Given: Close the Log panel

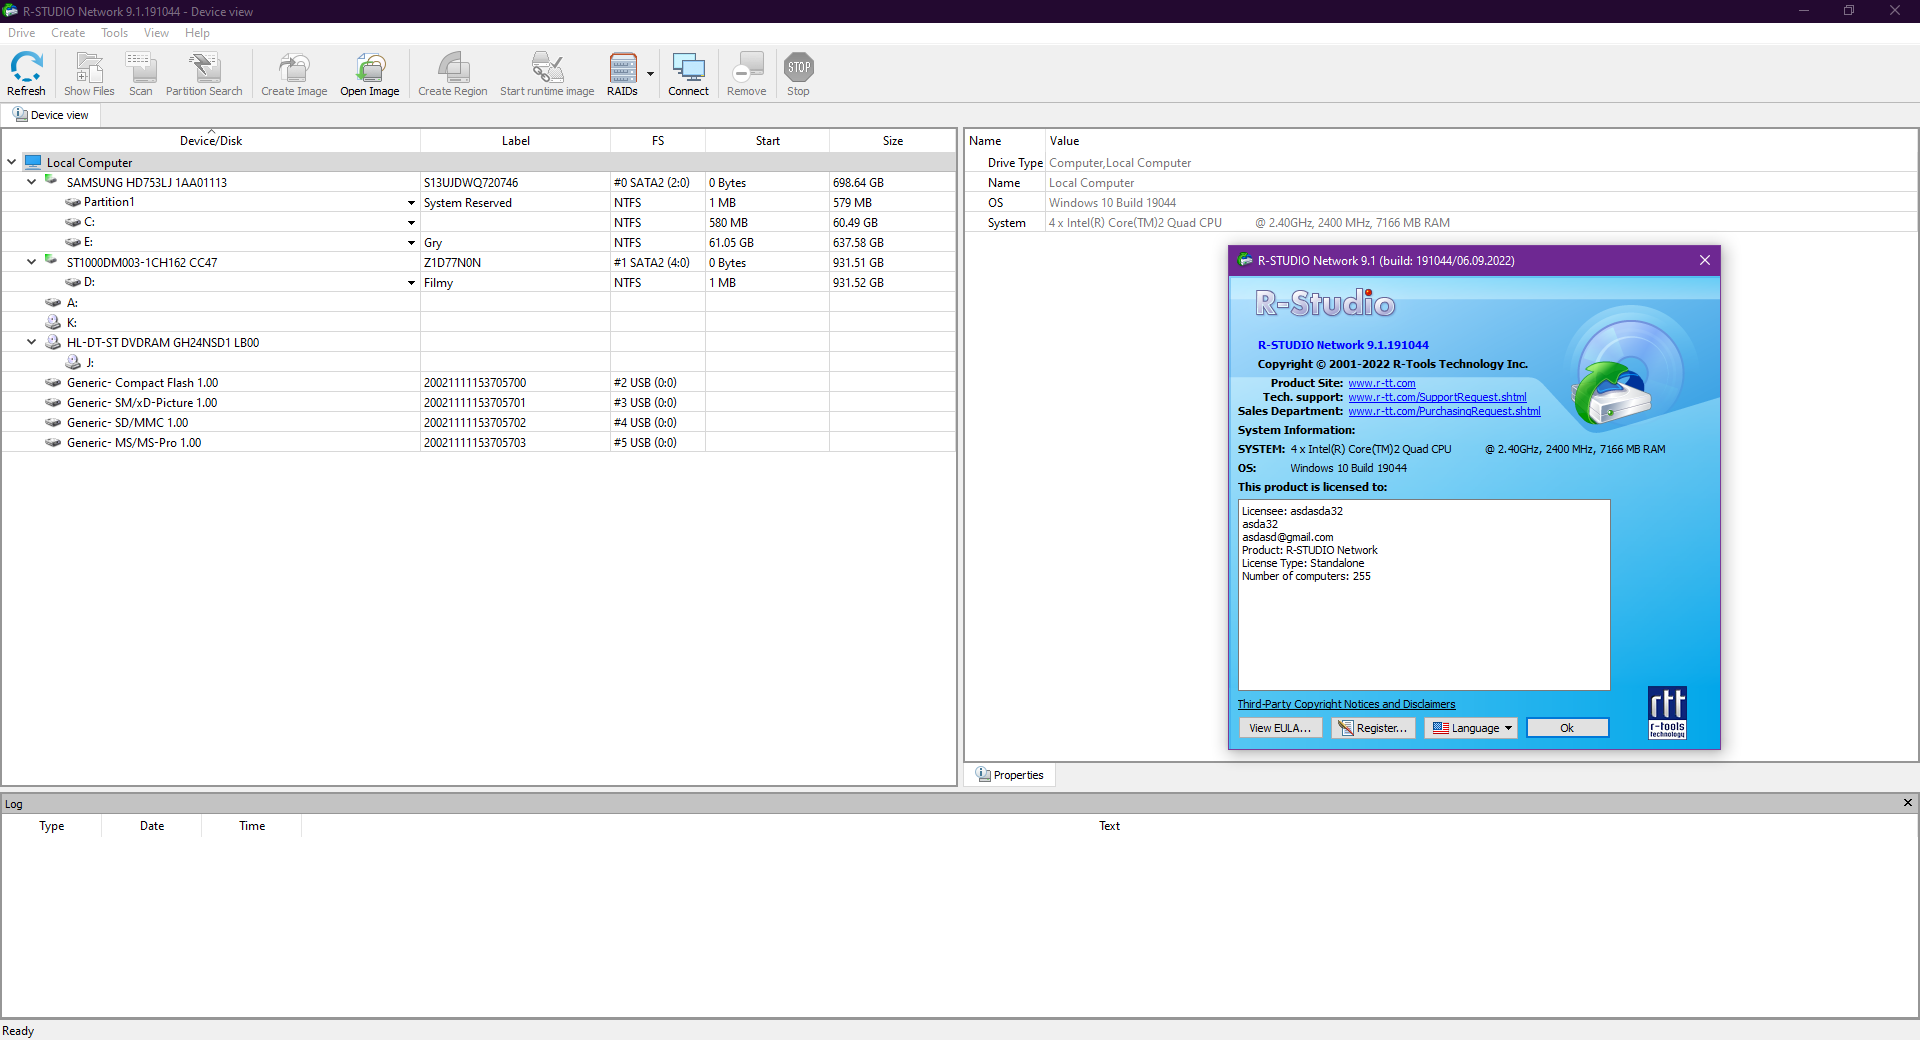Looking at the screenshot, I should point(1908,802).
